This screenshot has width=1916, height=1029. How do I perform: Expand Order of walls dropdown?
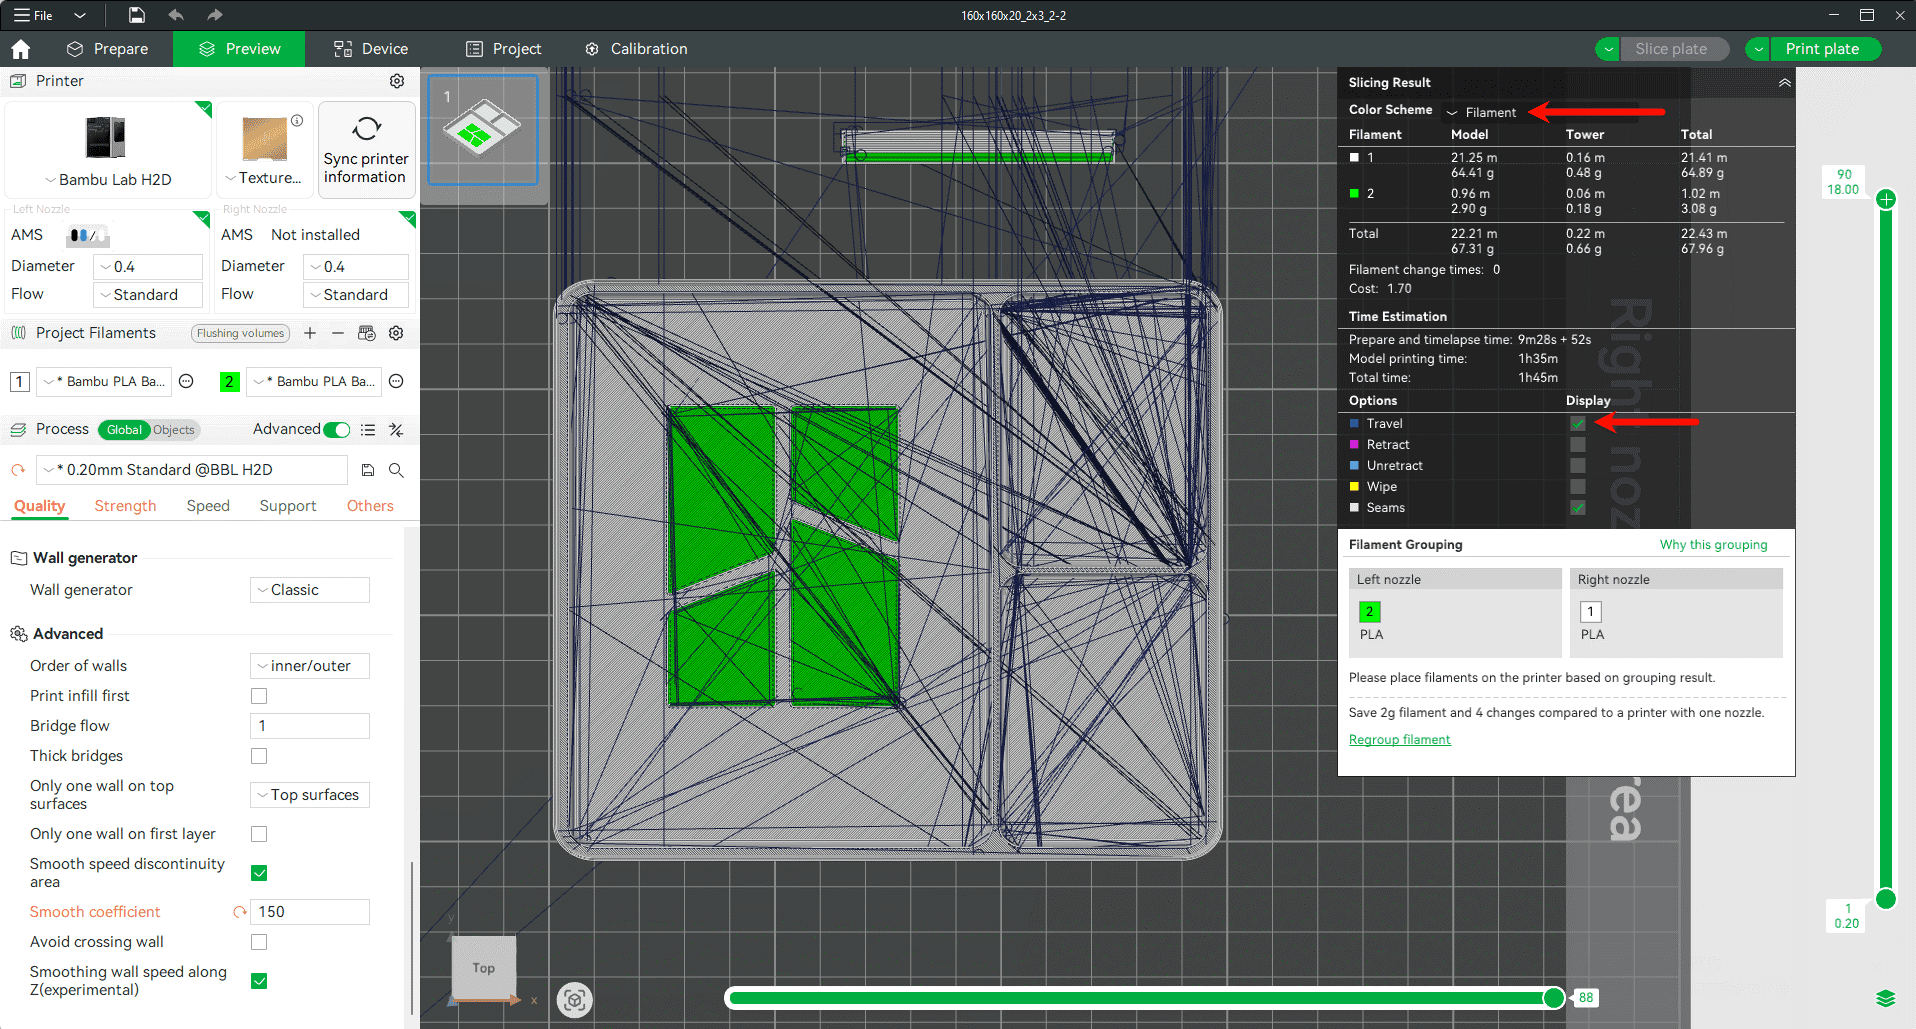309,666
